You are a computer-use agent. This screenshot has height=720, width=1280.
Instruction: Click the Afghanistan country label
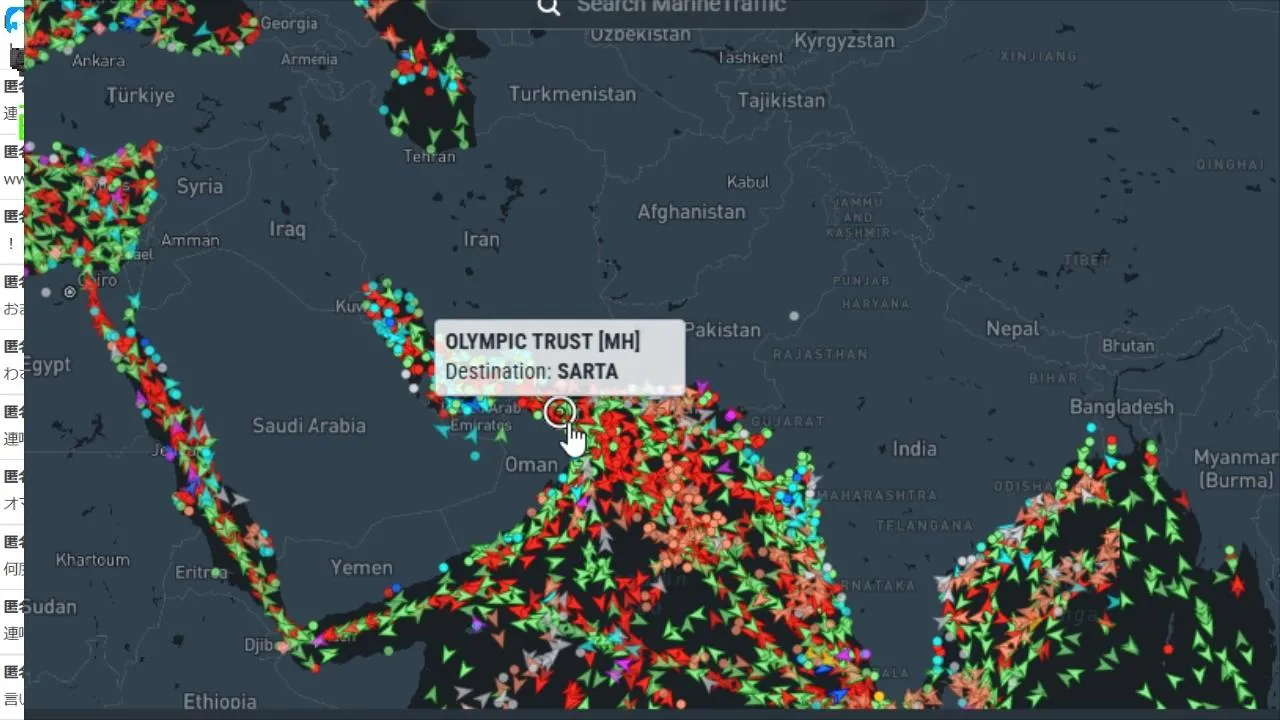click(x=692, y=212)
